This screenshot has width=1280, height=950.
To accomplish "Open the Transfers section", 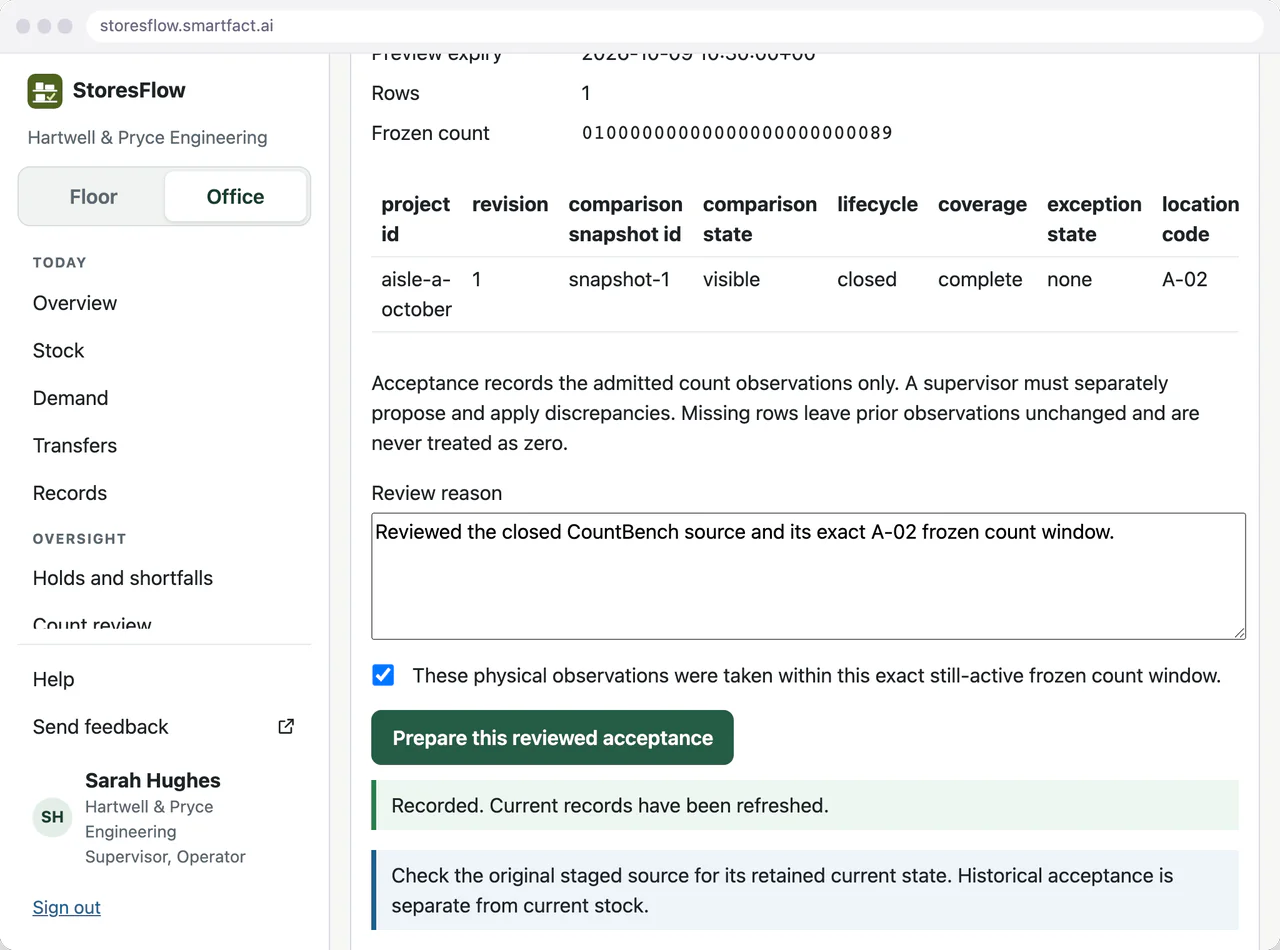I will pyautogui.click(x=75, y=446).
